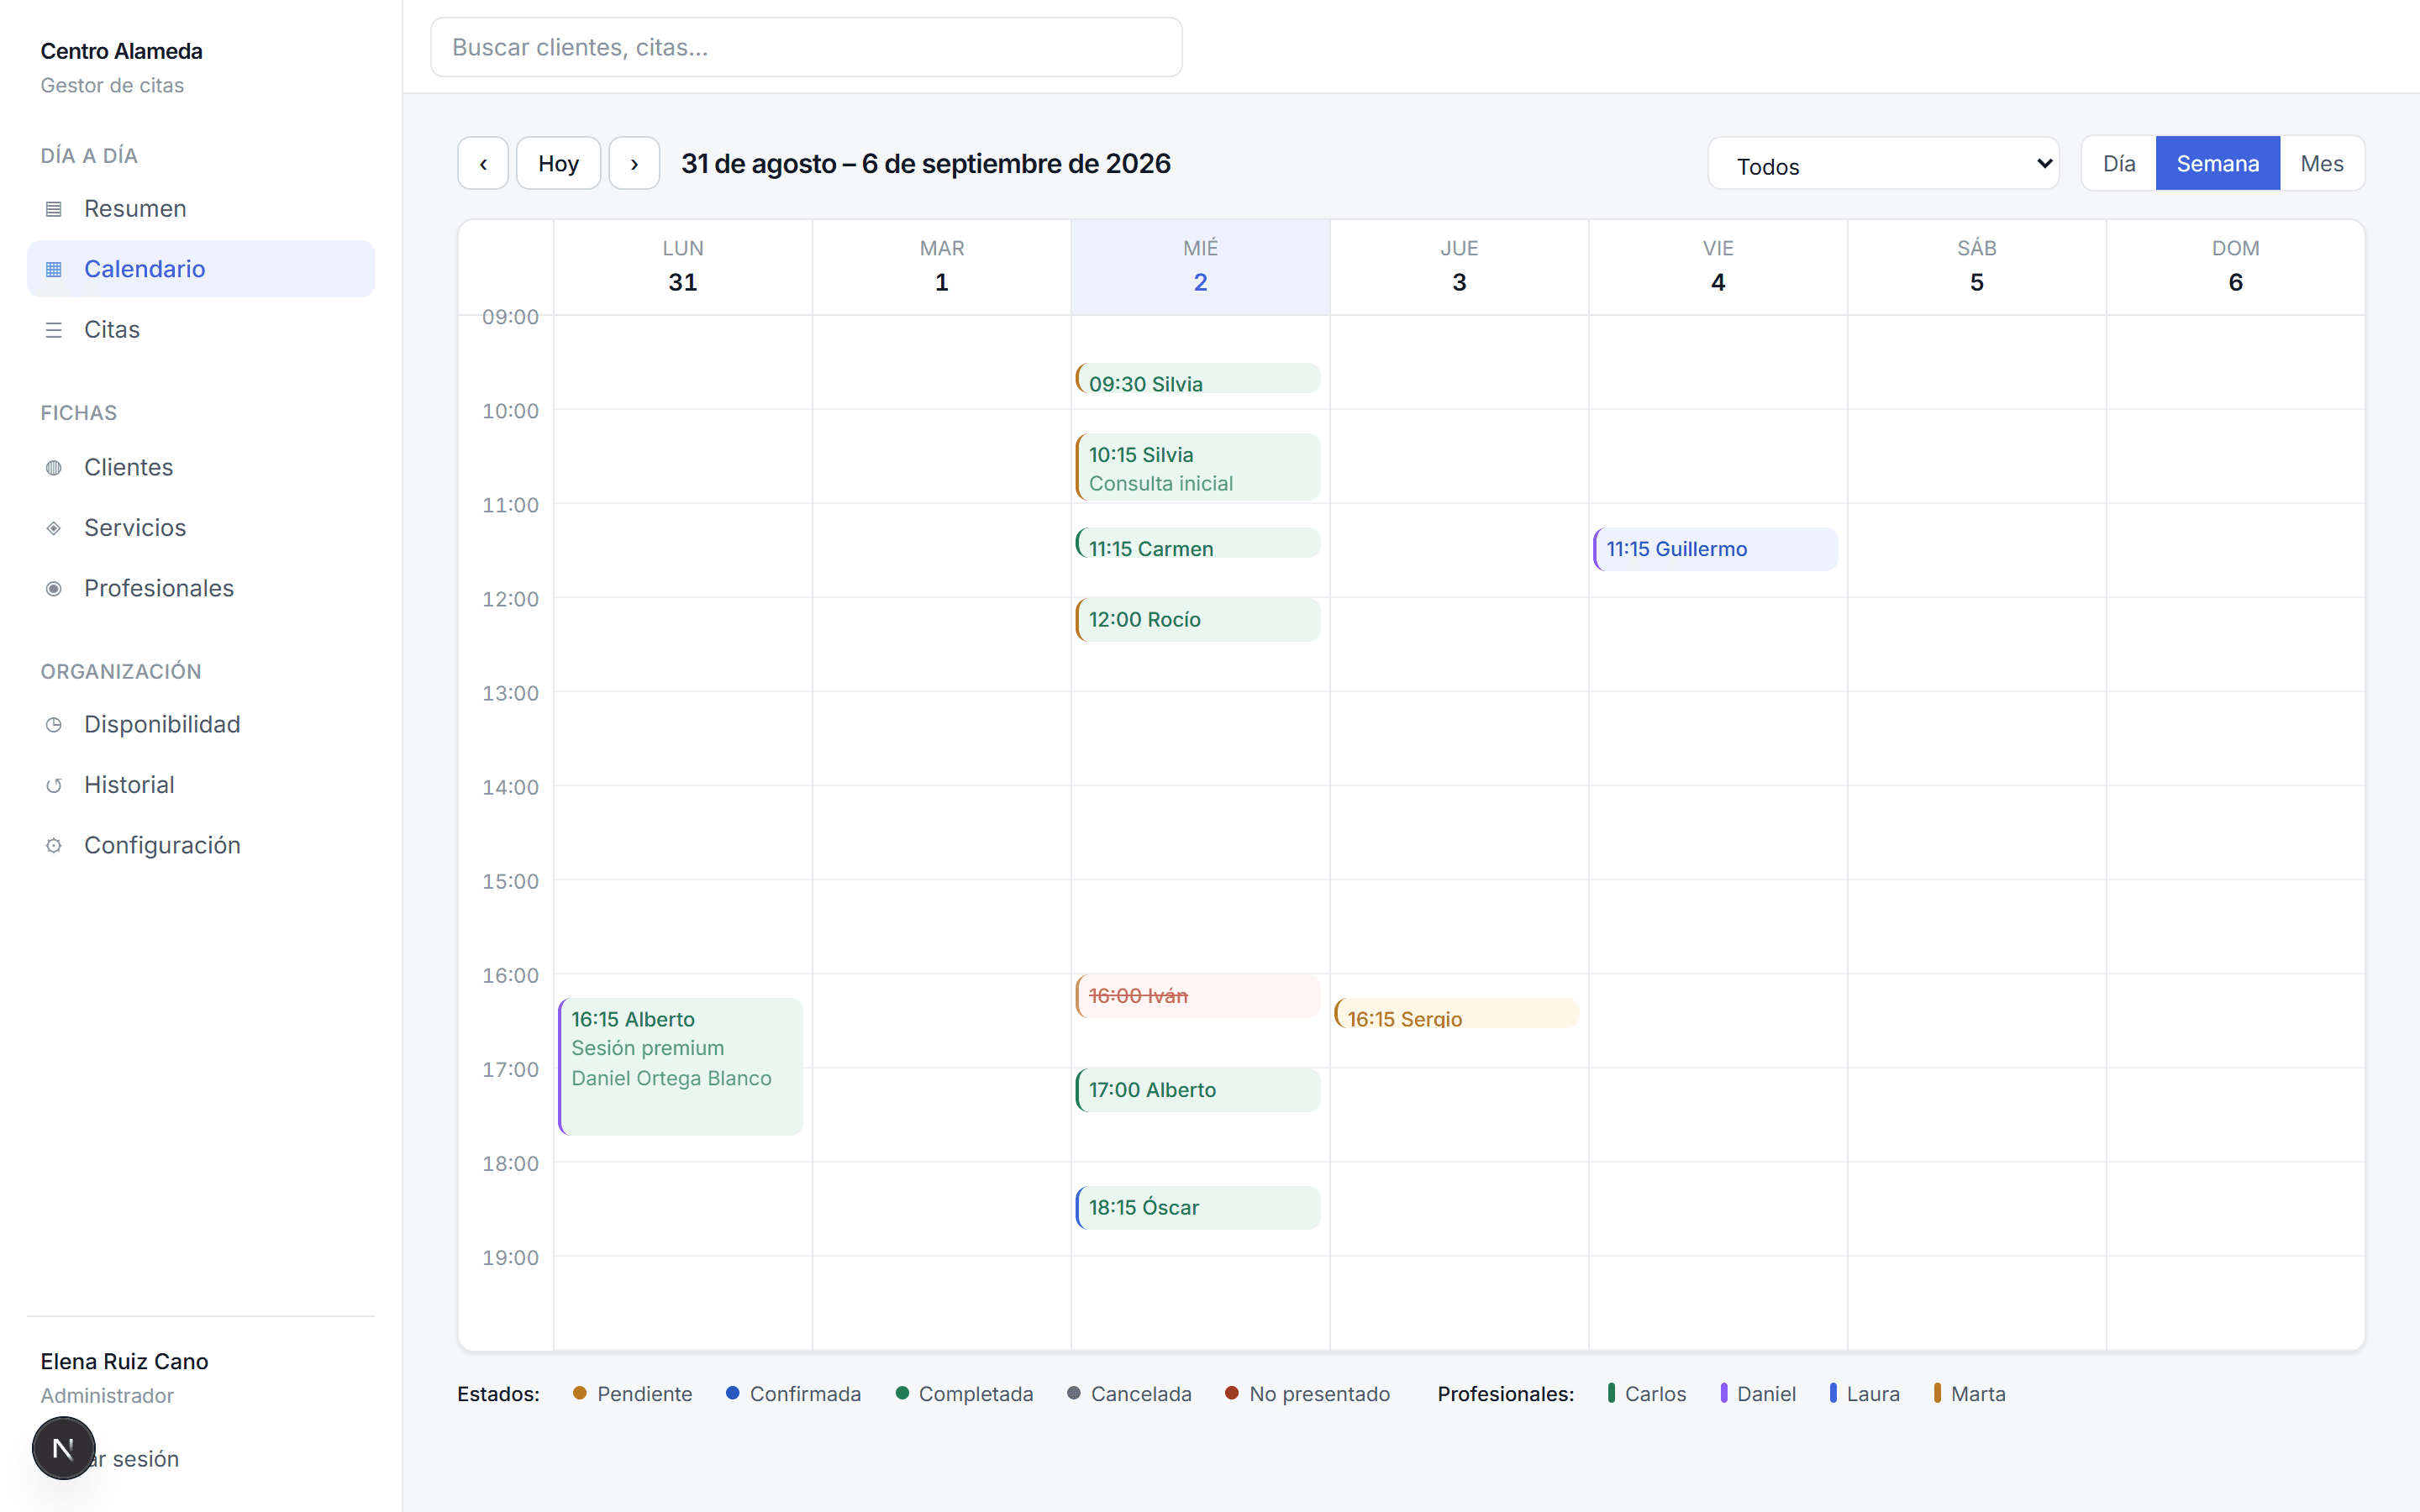Open Citas in the sidebar
This screenshot has height=1512, width=2420.
(201, 330)
